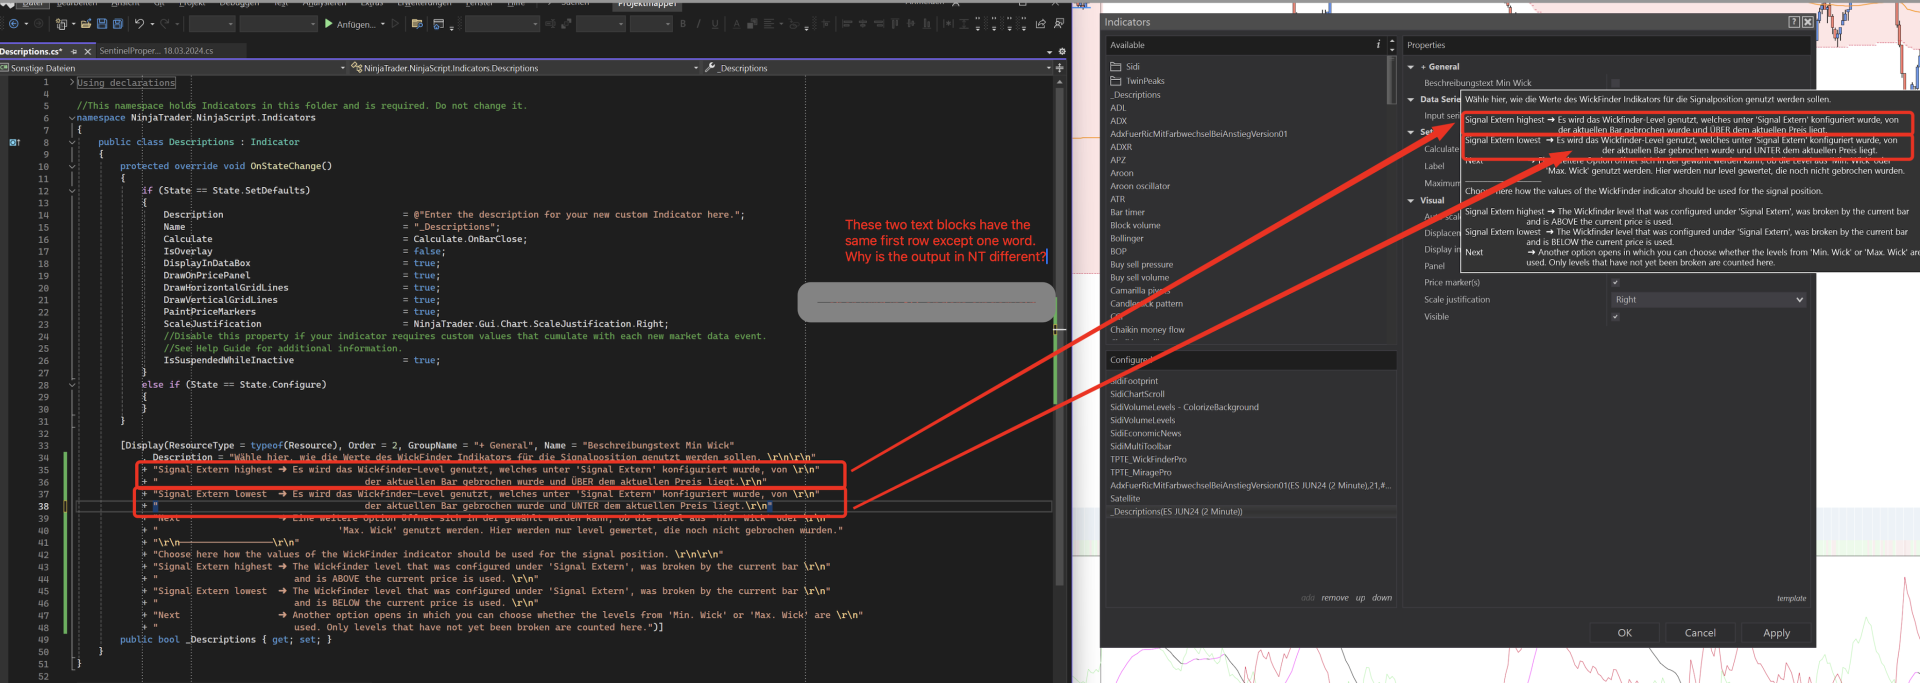The image size is (1920, 683).
Task: Click the remove link under Configured
Action: tap(1334, 598)
